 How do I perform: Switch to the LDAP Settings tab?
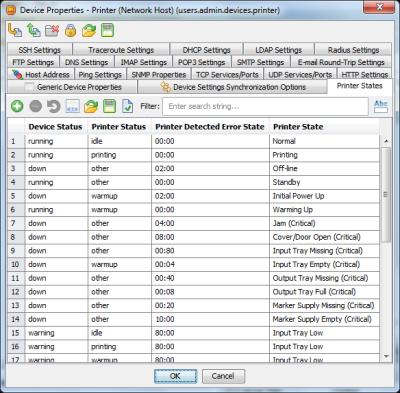pyautogui.click(x=279, y=50)
